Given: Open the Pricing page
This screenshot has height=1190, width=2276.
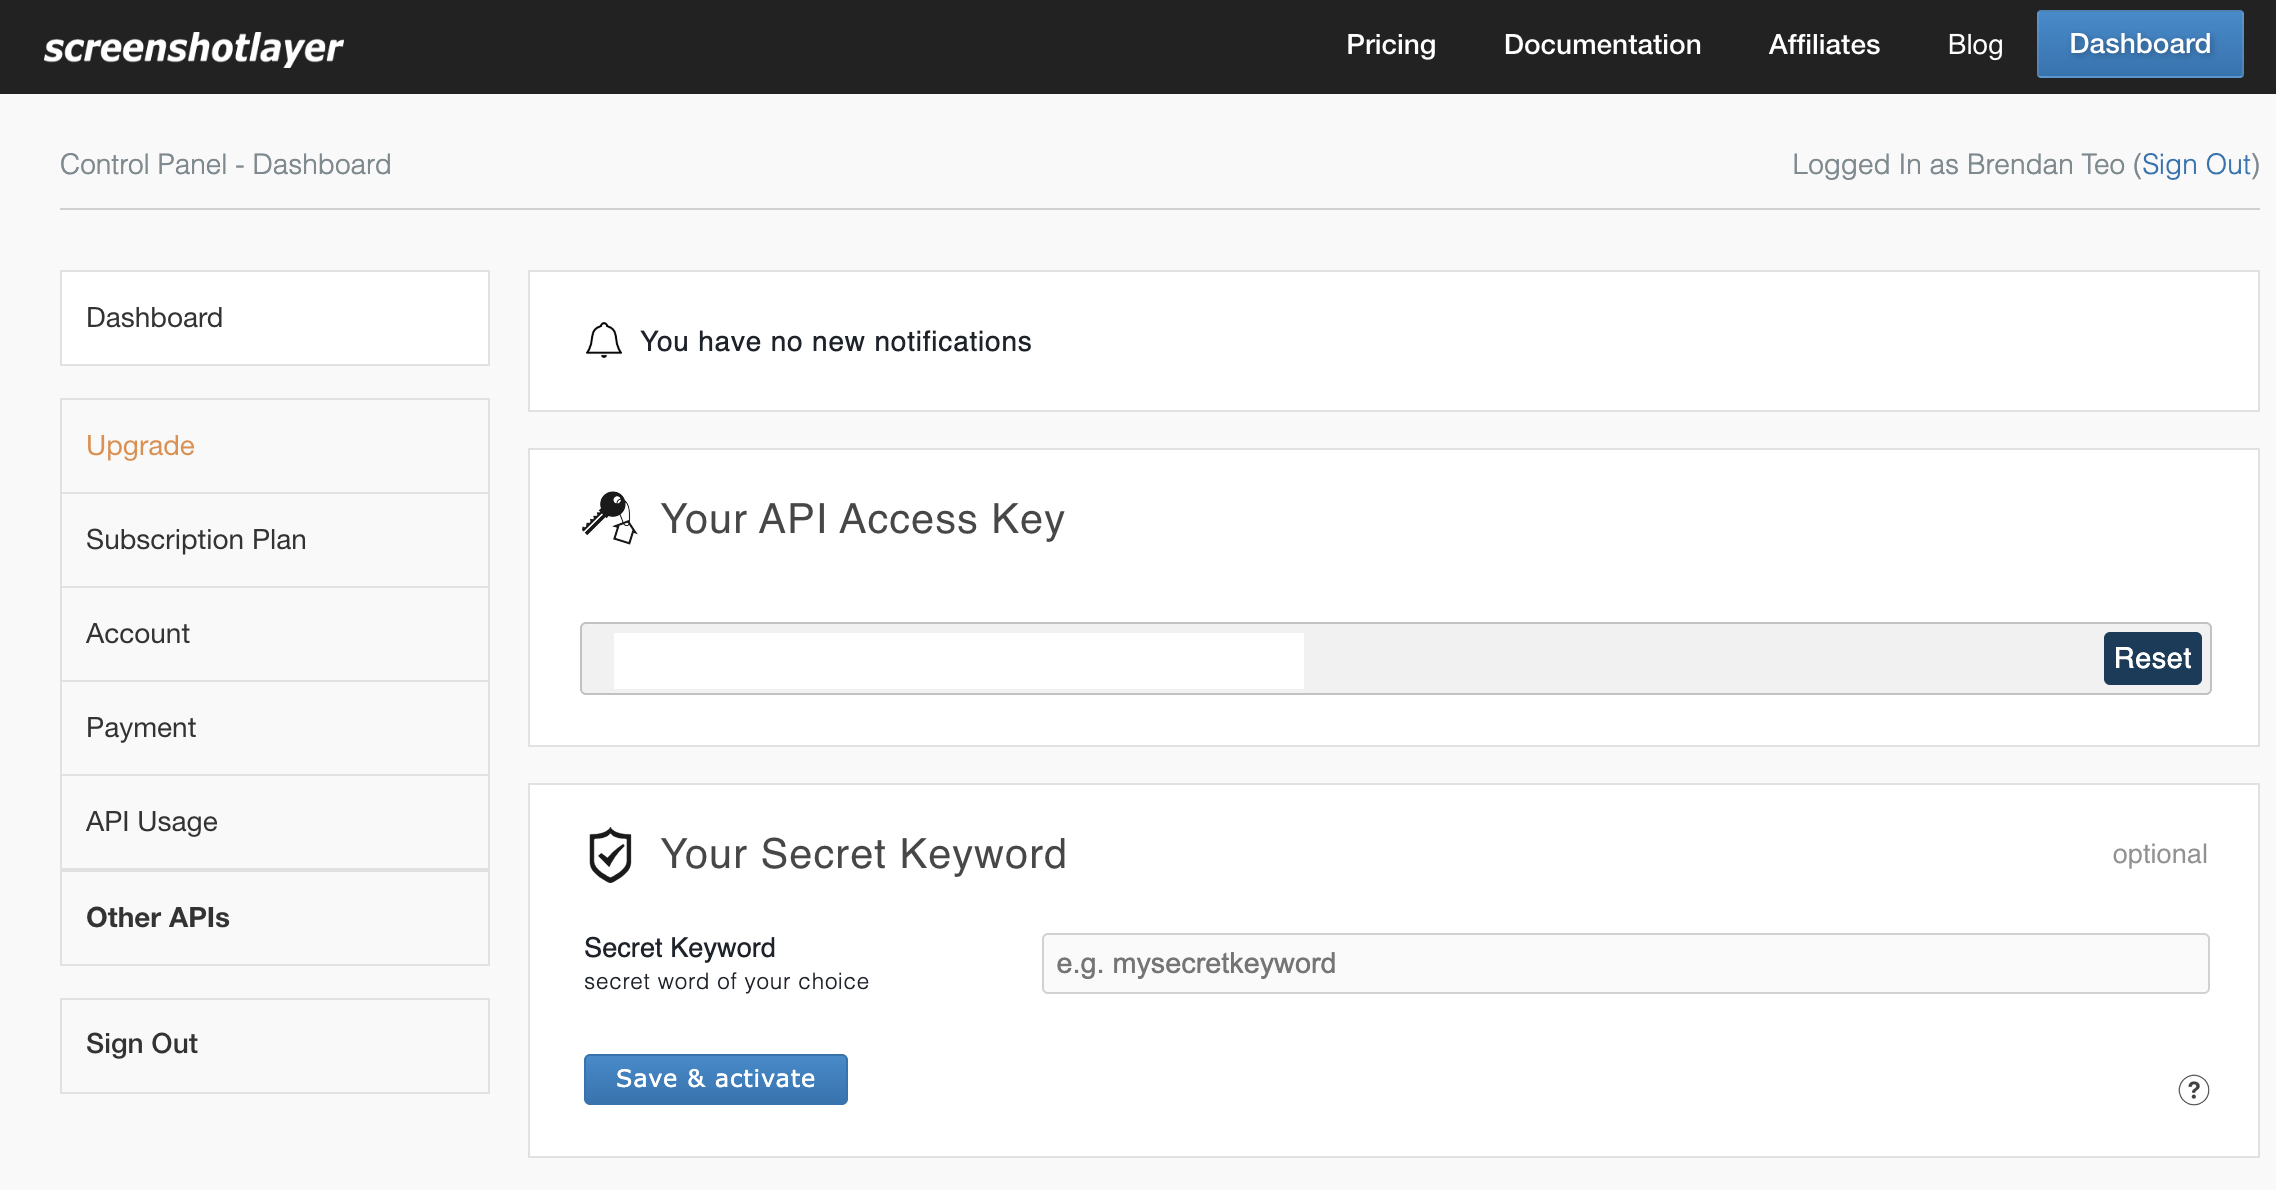Looking at the screenshot, I should [1391, 44].
